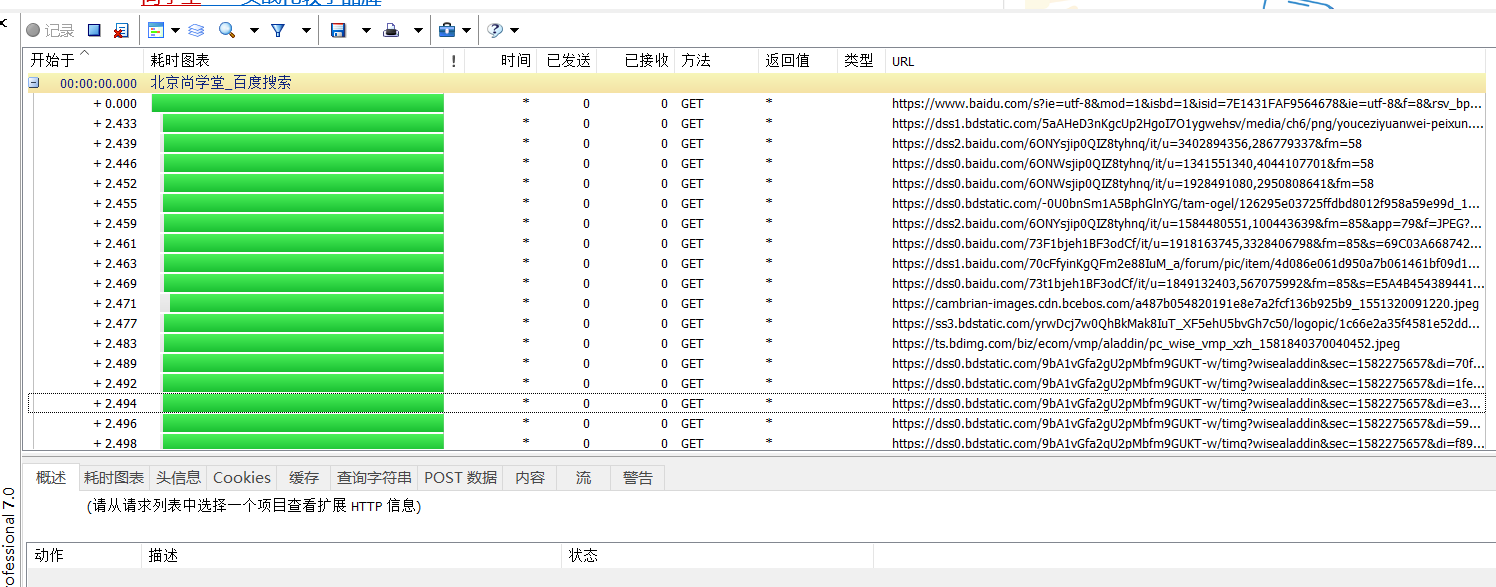Sort by the 时间 column header
1496x587 pixels.
pos(500,61)
